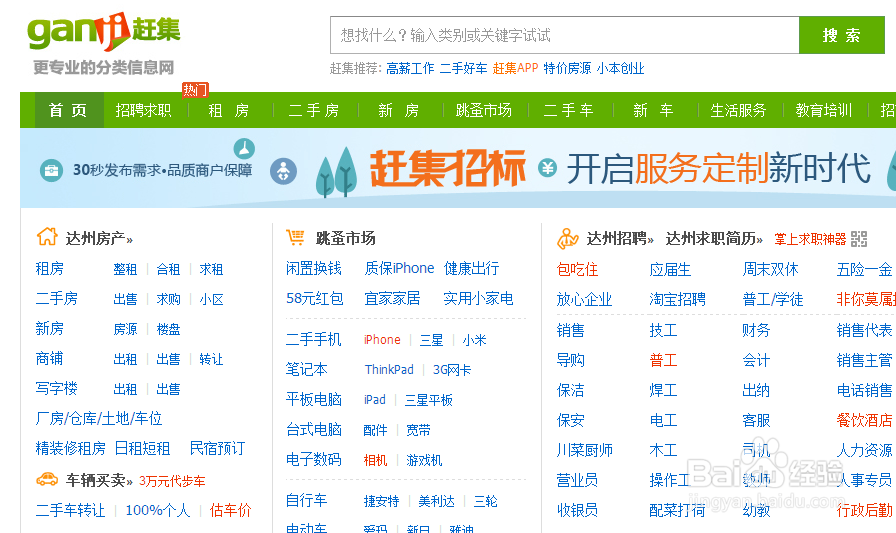Screen dimensions: 896x533
Task: Click the green 搜索 button
Action: tap(841, 35)
